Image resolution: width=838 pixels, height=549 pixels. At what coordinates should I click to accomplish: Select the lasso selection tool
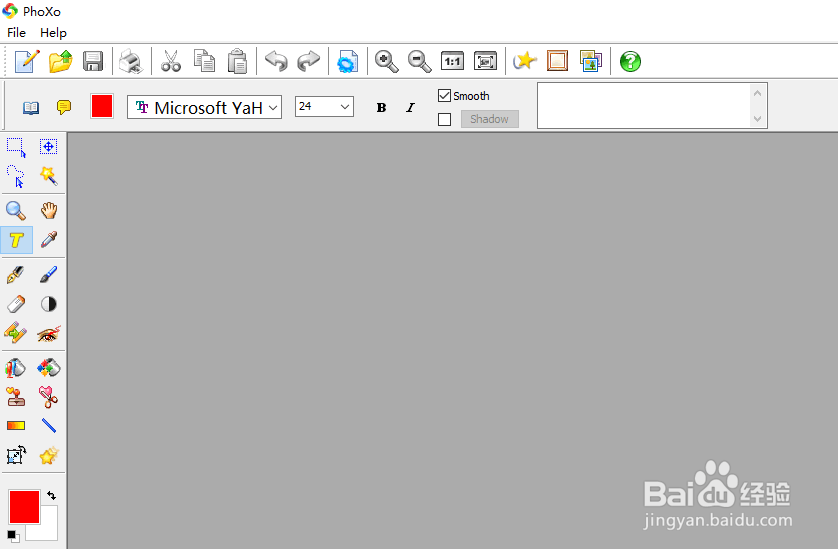[16, 176]
